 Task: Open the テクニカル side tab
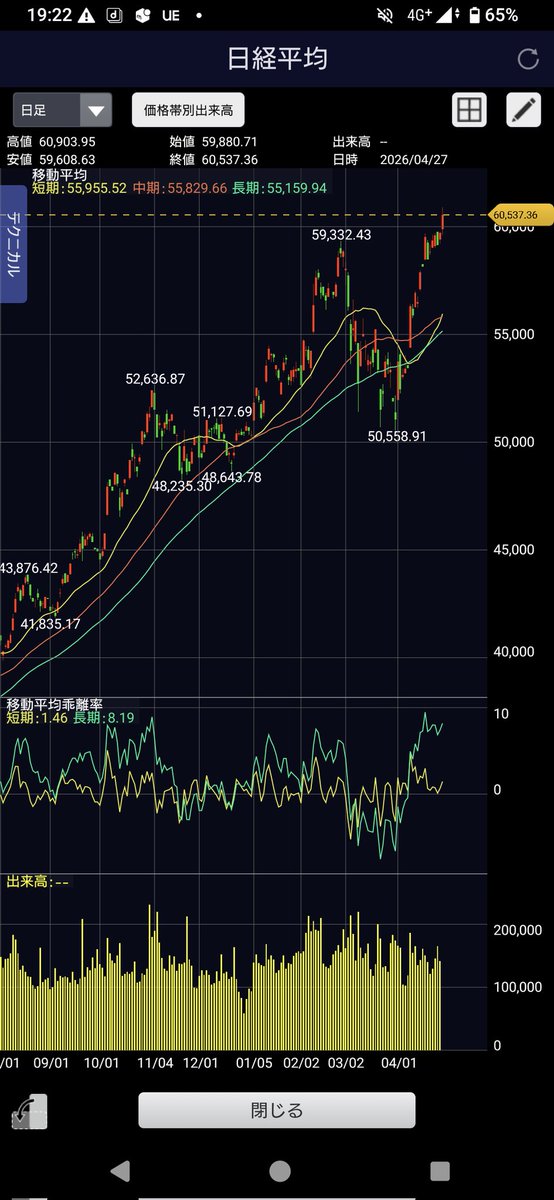tap(13, 243)
